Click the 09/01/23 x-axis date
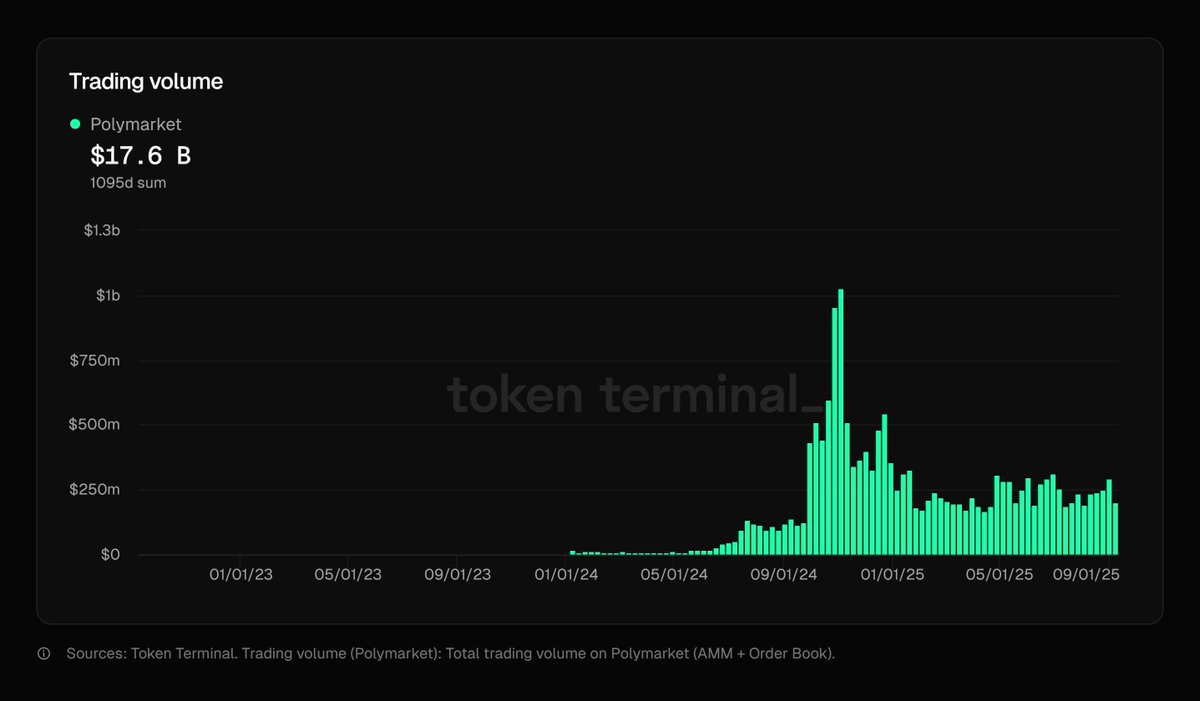Image resolution: width=1200 pixels, height=701 pixels. click(x=457, y=575)
